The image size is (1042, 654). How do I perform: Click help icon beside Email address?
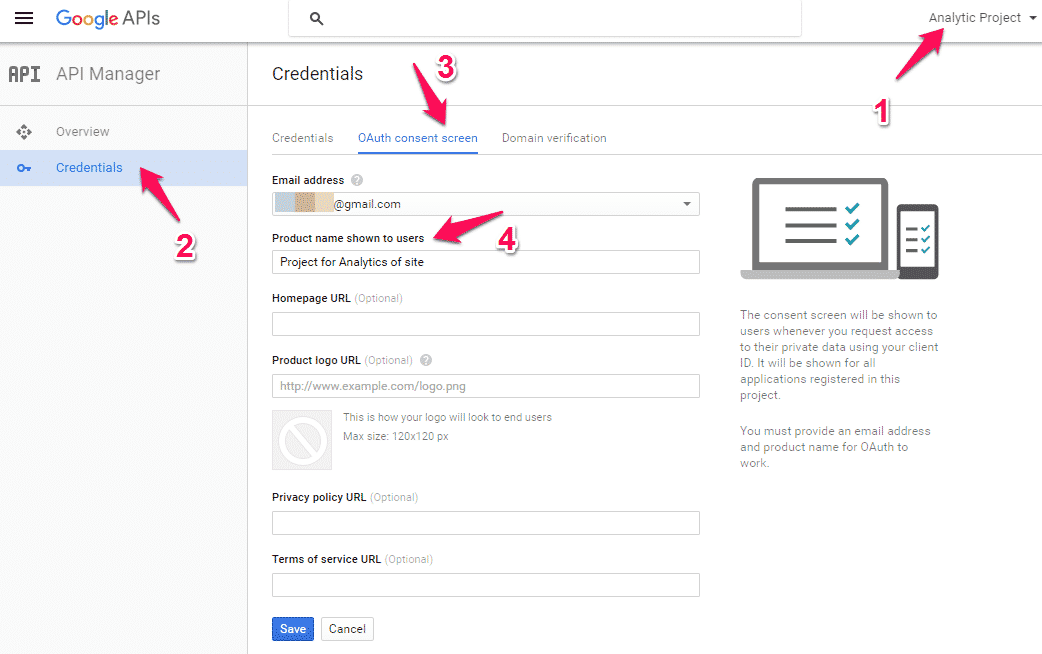(357, 181)
